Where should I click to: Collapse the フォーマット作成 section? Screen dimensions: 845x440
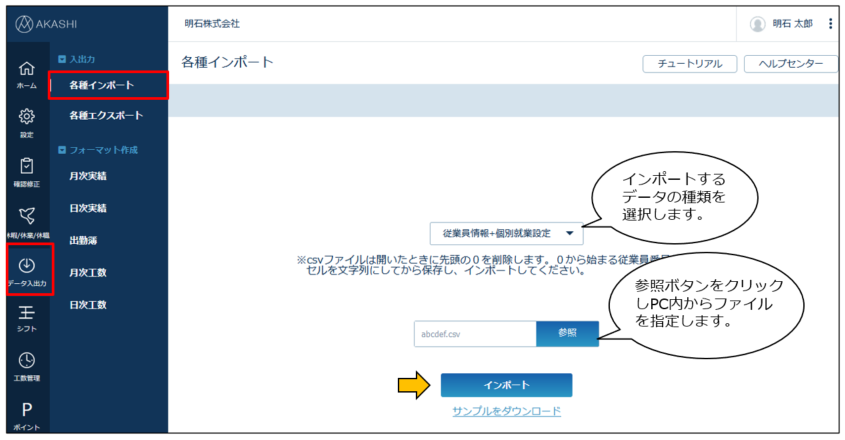pos(62,150)
